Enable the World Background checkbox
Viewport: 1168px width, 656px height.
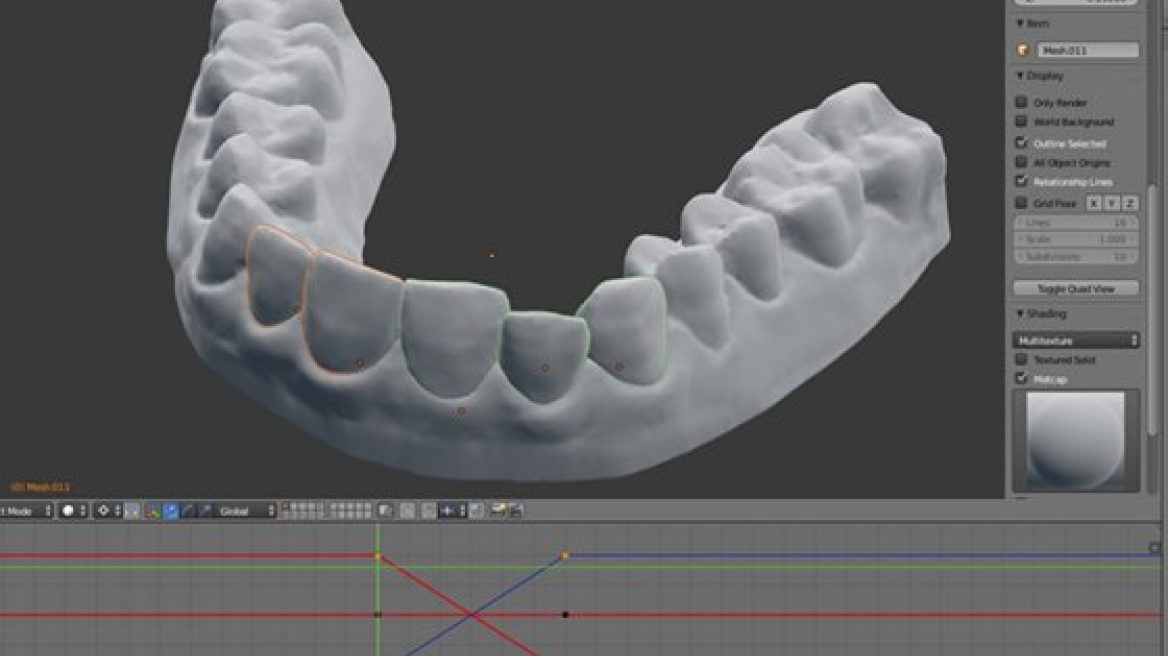1021,121
